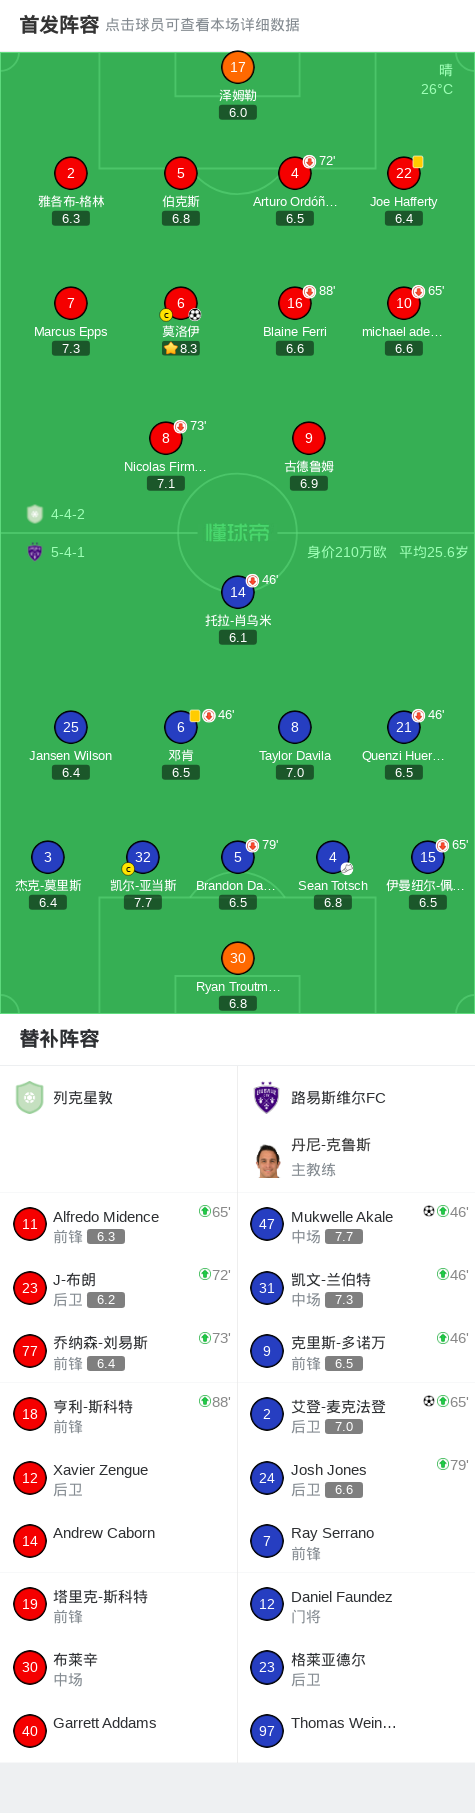The width and height of the screenshot is (475, 1813).
Task: Select substitute 11 Alfredo Midence
Action: (x=118, y=1225)
